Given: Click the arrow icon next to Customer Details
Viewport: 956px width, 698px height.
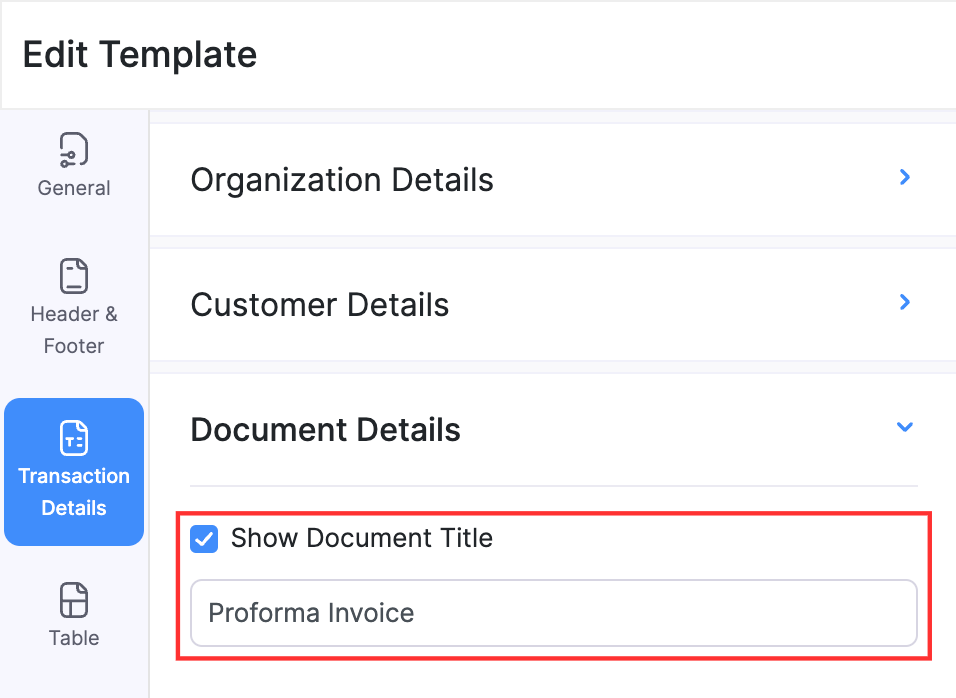Looking at the screenshot, I should [x=904, y=302].
